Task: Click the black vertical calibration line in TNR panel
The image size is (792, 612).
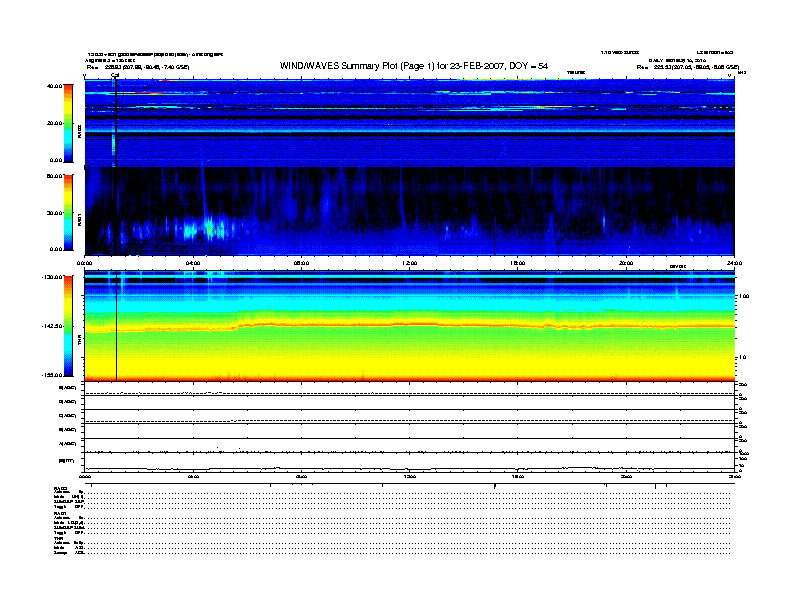Action: coord(117,326)
